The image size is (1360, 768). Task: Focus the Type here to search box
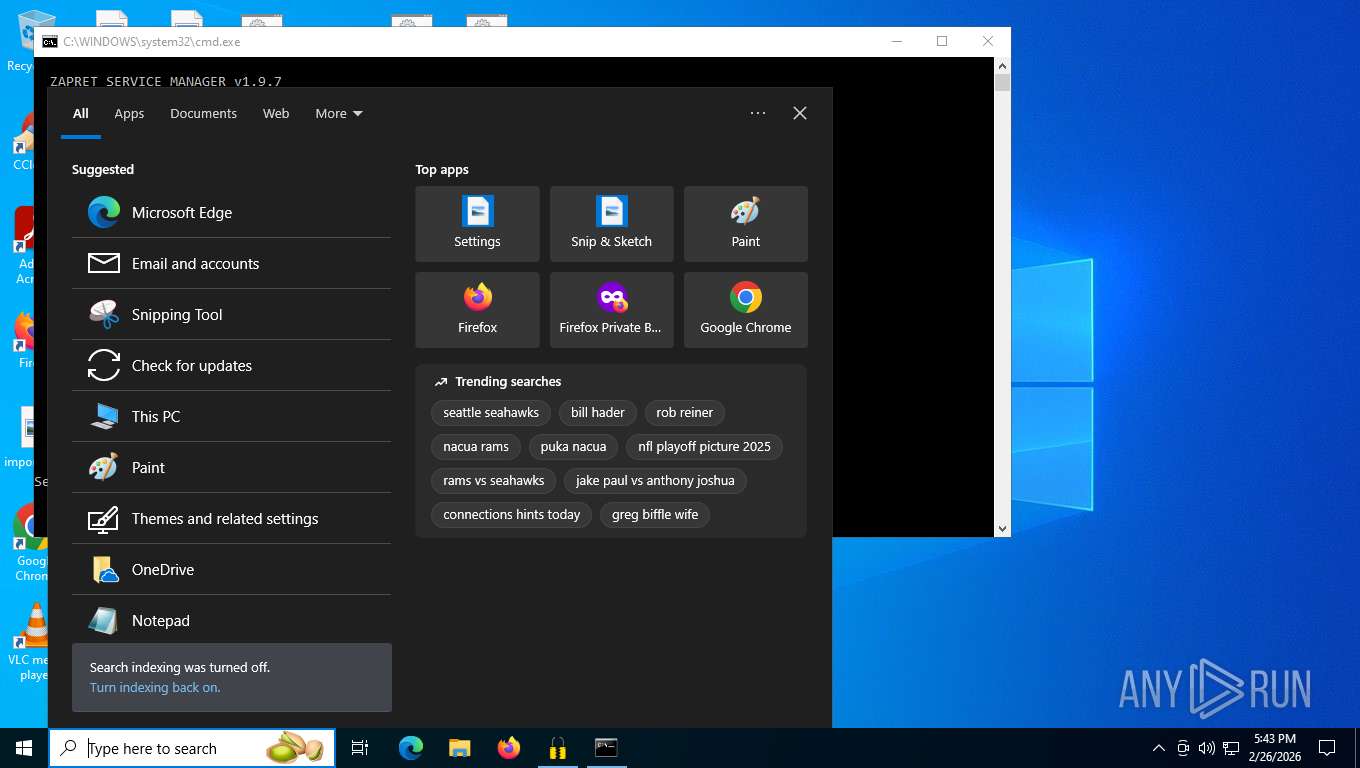192,748
